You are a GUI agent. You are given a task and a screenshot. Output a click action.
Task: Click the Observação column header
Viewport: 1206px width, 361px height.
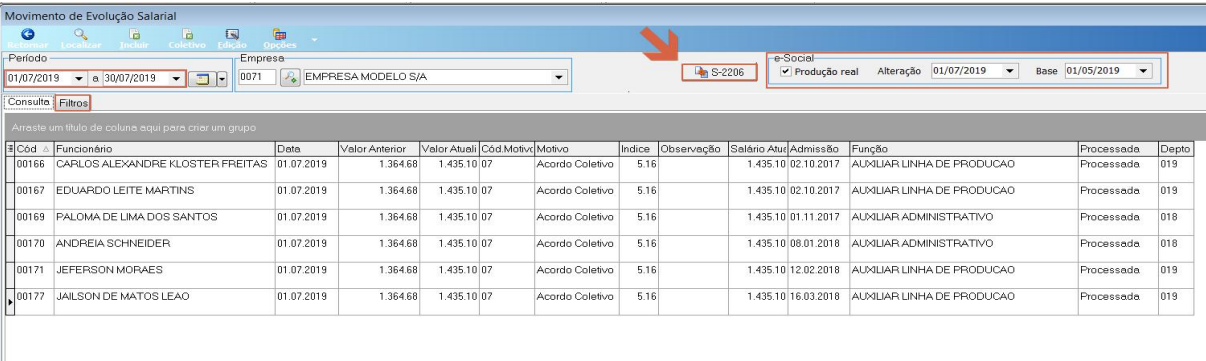tap(692, 149)
